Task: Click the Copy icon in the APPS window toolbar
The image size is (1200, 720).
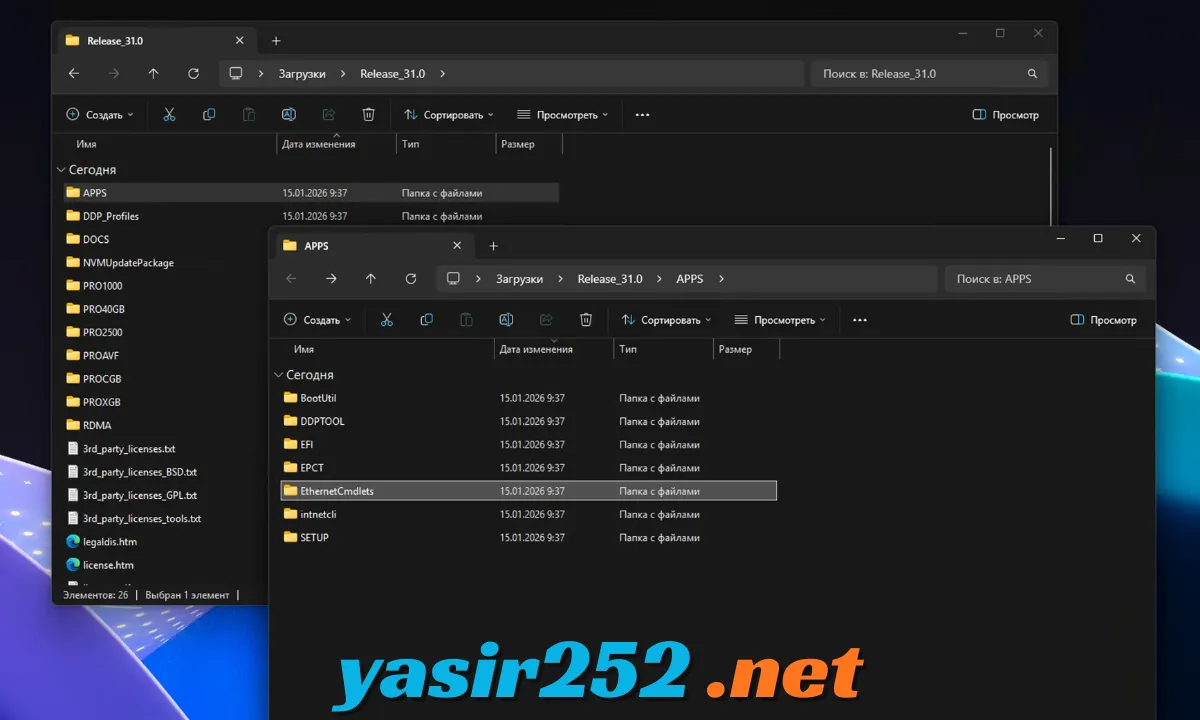Action: [x=427, y=320]
